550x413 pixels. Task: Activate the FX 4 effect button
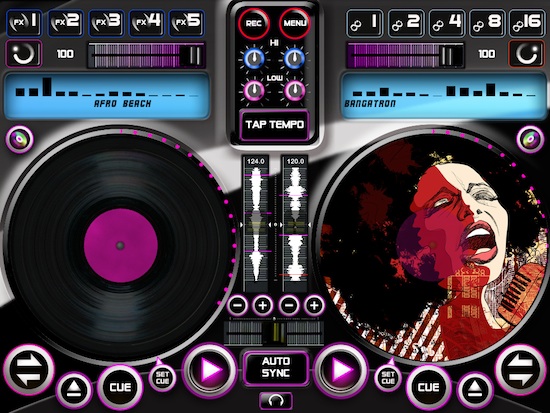tap(146, 23)
